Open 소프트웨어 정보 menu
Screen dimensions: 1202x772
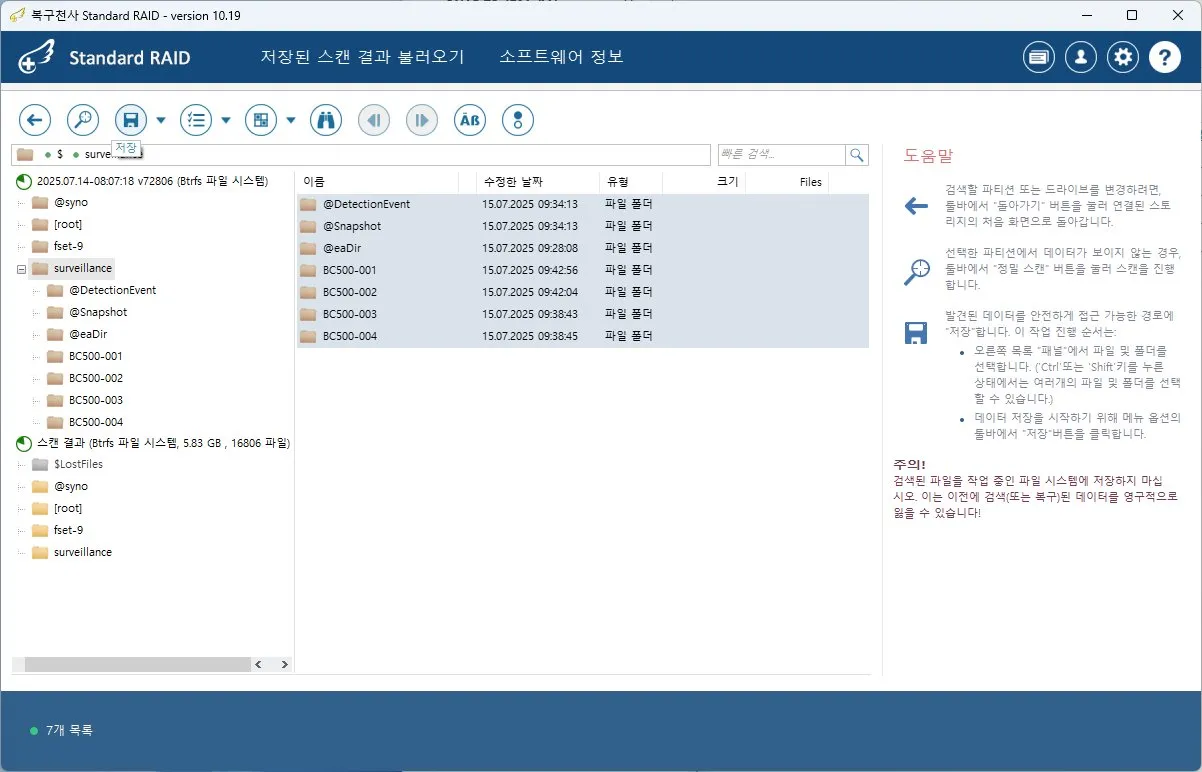click(561, 57)
